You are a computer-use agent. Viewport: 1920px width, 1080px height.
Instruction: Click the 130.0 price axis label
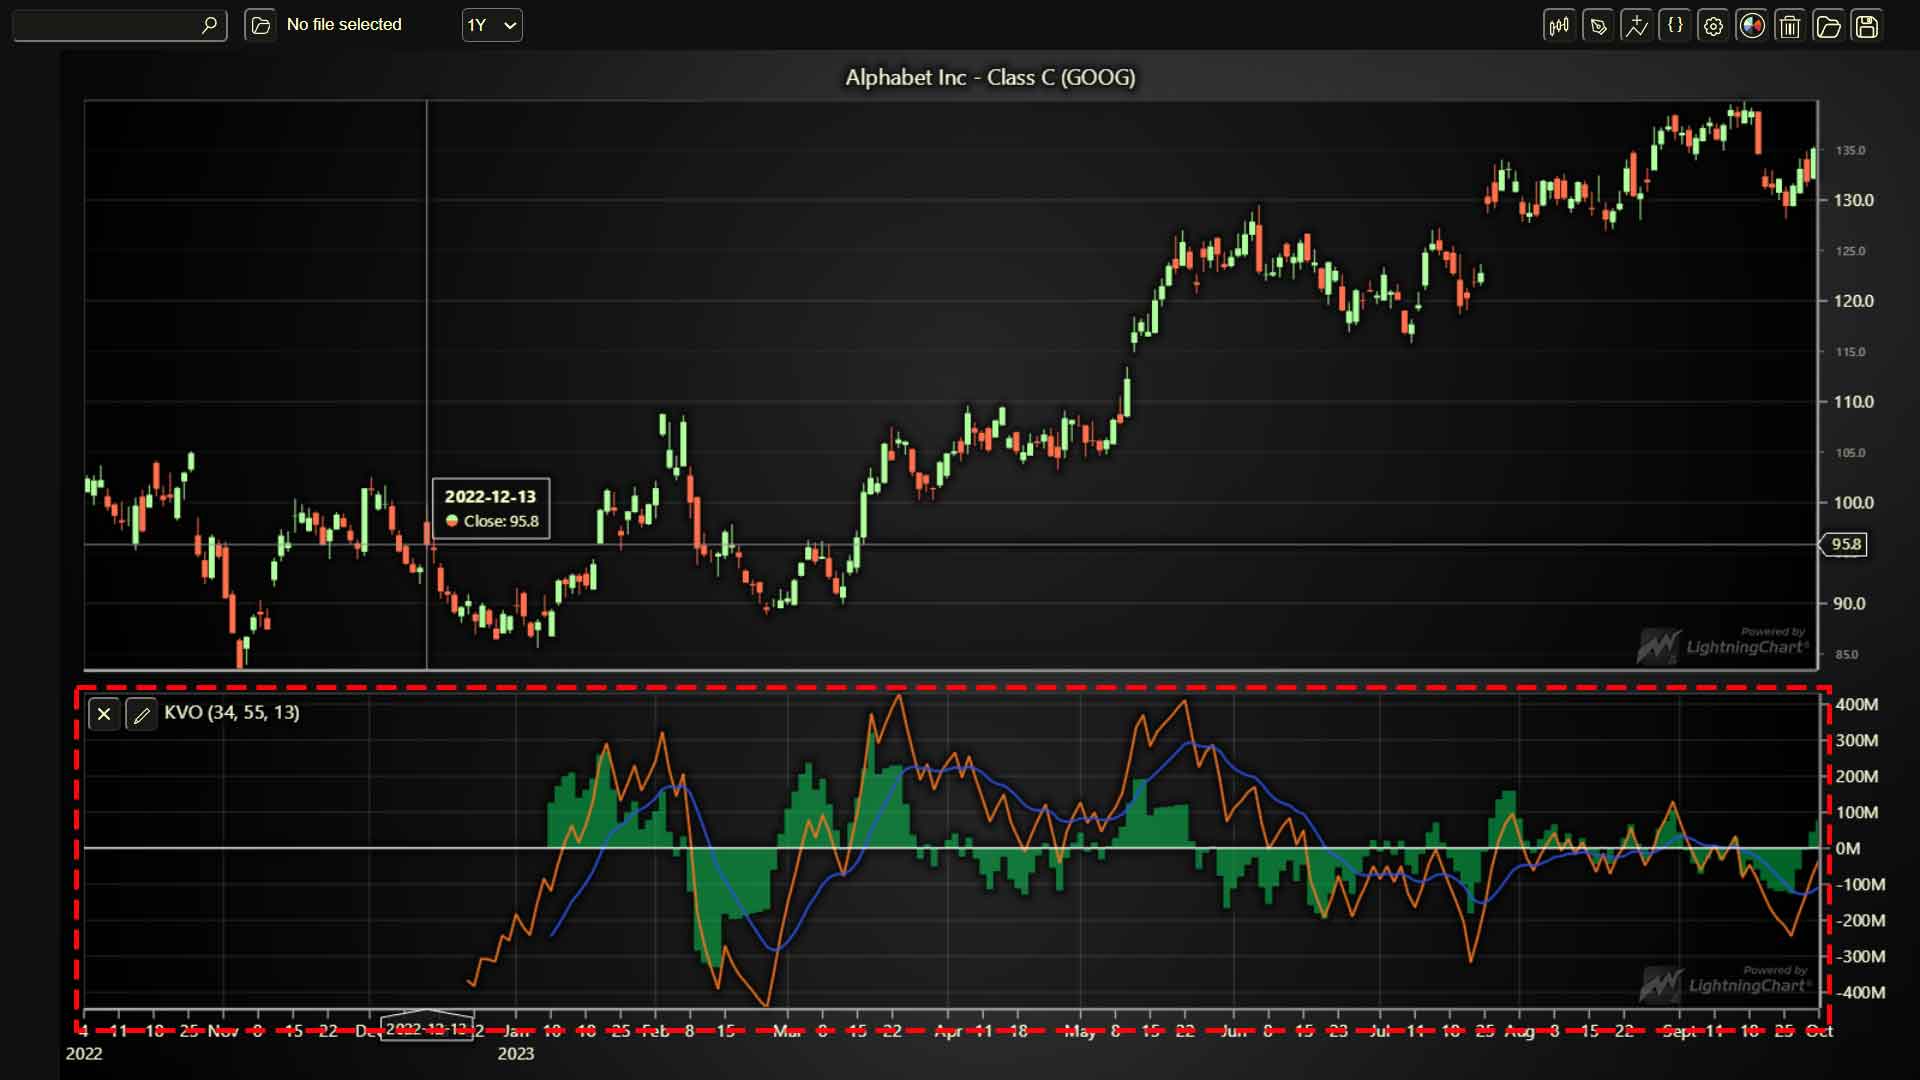(1853, 200)
